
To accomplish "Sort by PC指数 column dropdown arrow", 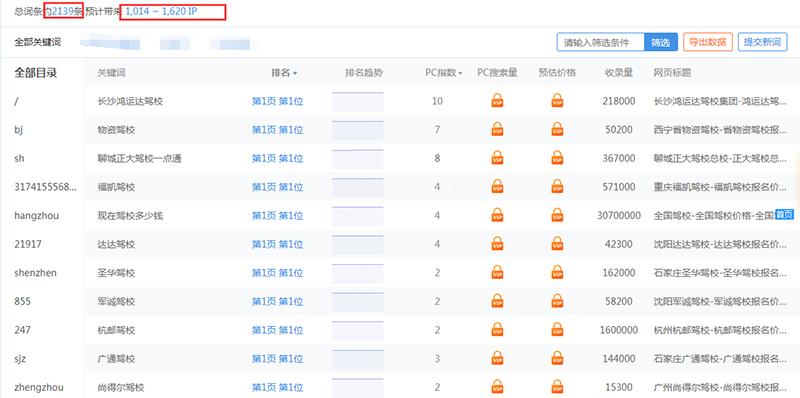I will [460, 73].
